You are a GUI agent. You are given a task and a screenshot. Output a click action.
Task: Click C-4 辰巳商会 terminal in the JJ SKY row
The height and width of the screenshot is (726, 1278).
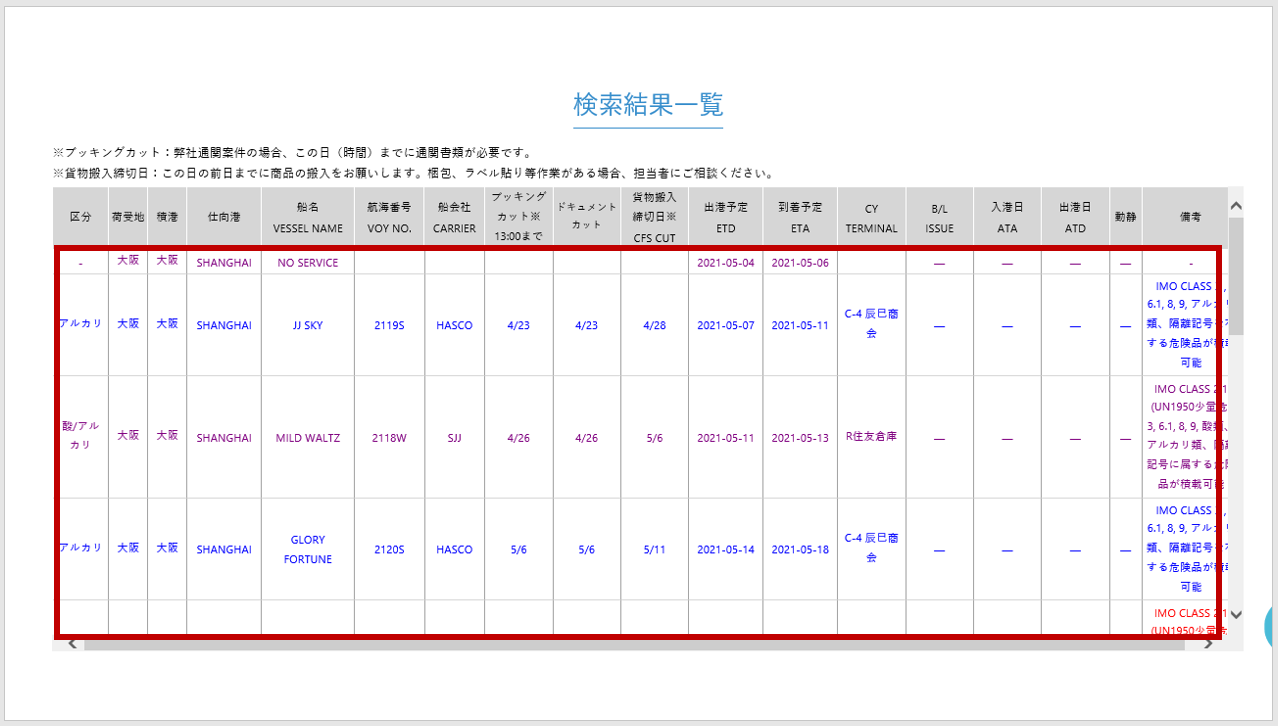click(x=872, y=324)
